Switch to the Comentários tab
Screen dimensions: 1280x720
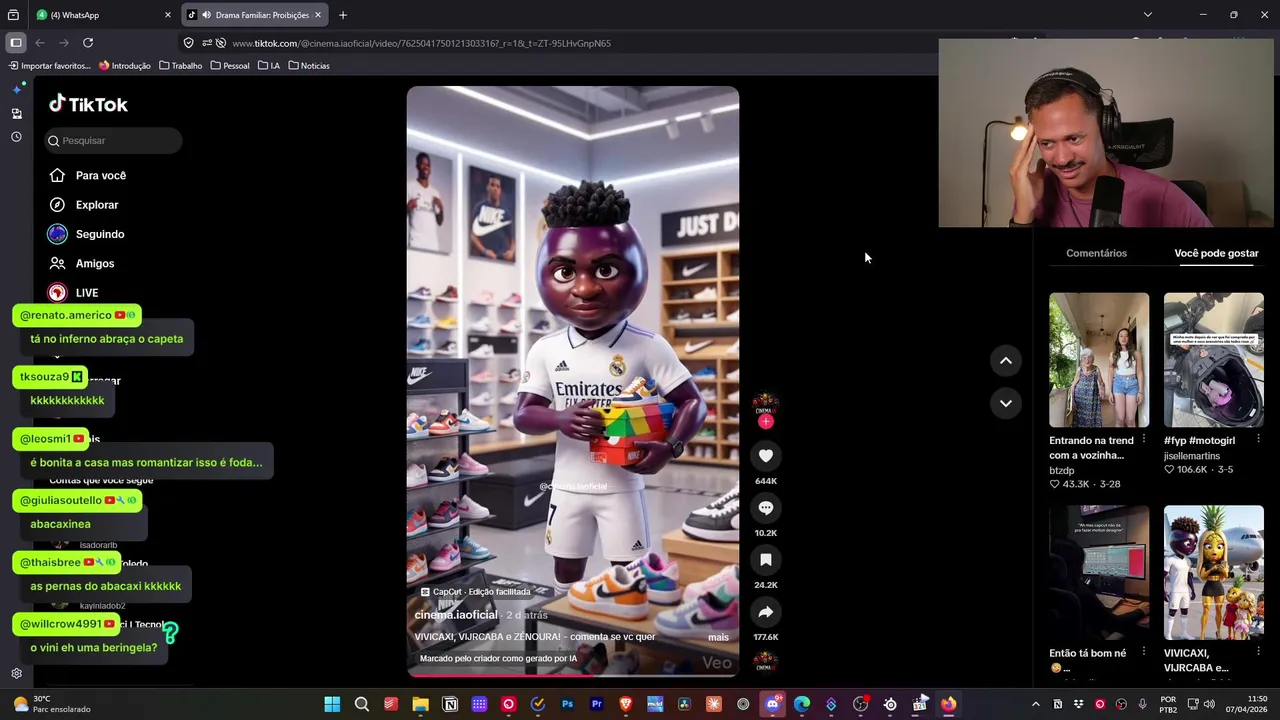[x=1096, y=253]
